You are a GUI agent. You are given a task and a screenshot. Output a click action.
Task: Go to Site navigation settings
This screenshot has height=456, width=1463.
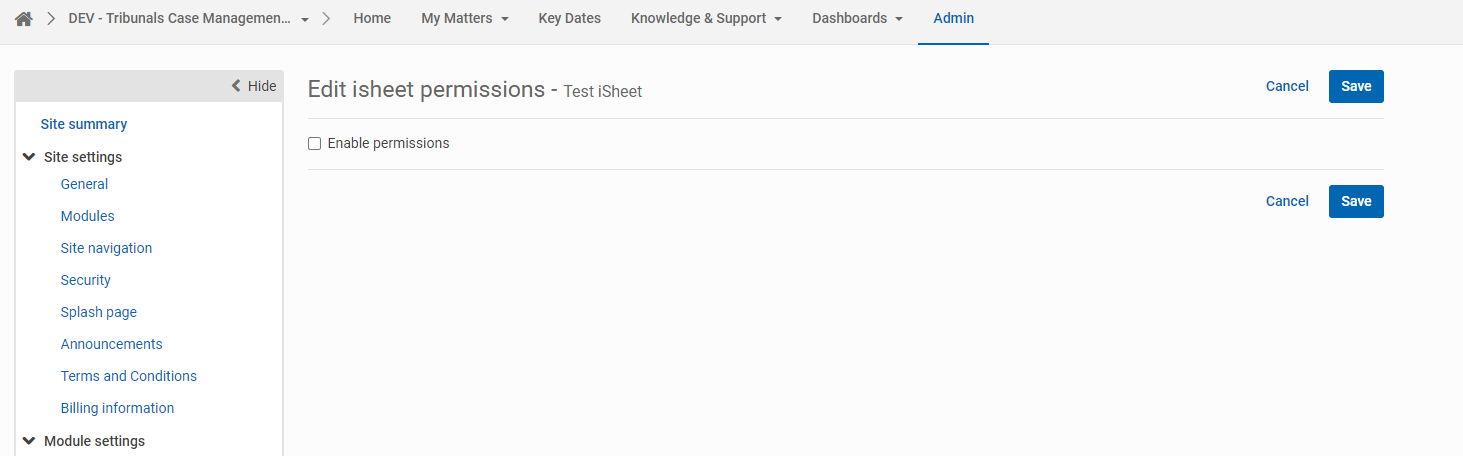[x=106, y=248]
